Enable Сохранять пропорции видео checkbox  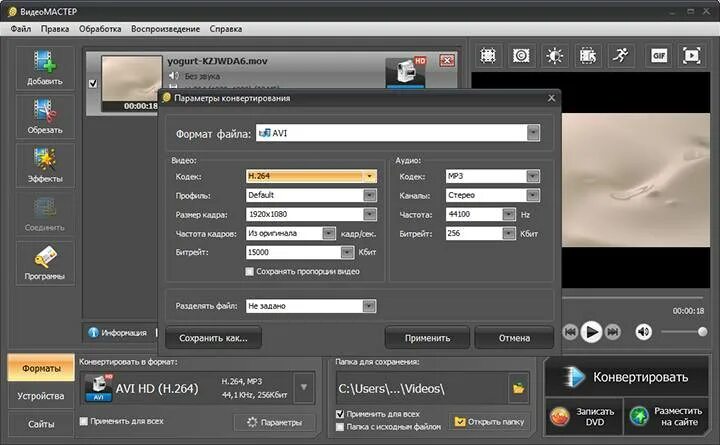click(x=249, y=271)
